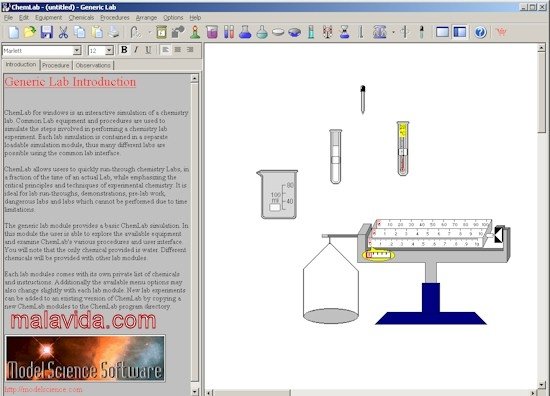Add a watch glass from toolbar
550x396 pixels.
[278, 32]
